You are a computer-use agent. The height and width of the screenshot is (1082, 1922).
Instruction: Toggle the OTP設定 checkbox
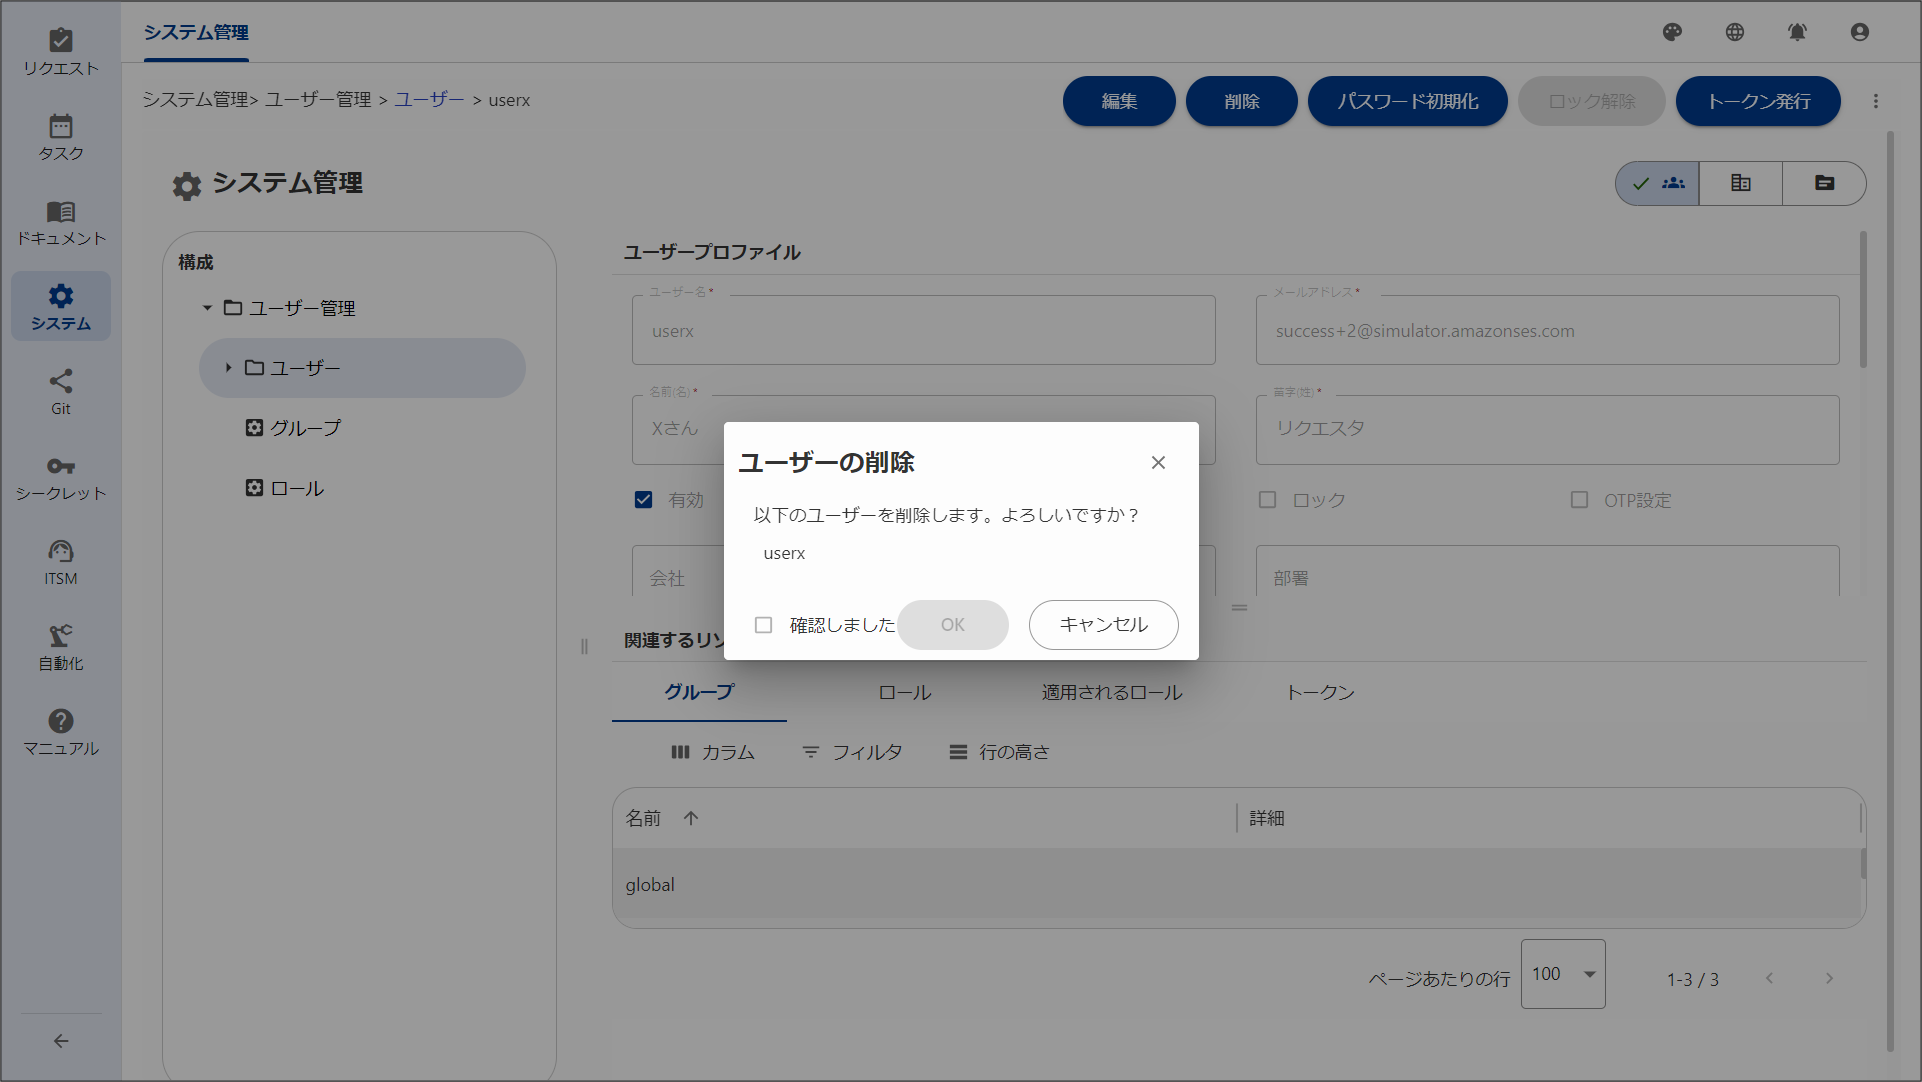point(1580,500)
